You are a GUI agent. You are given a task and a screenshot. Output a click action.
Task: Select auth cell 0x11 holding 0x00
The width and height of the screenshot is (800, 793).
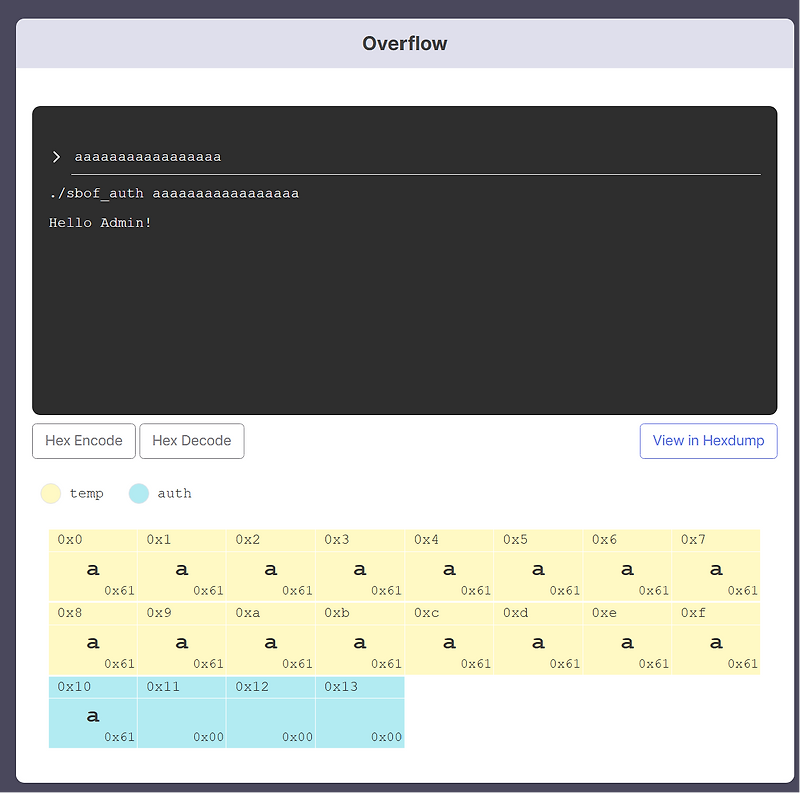pos(181,712)
